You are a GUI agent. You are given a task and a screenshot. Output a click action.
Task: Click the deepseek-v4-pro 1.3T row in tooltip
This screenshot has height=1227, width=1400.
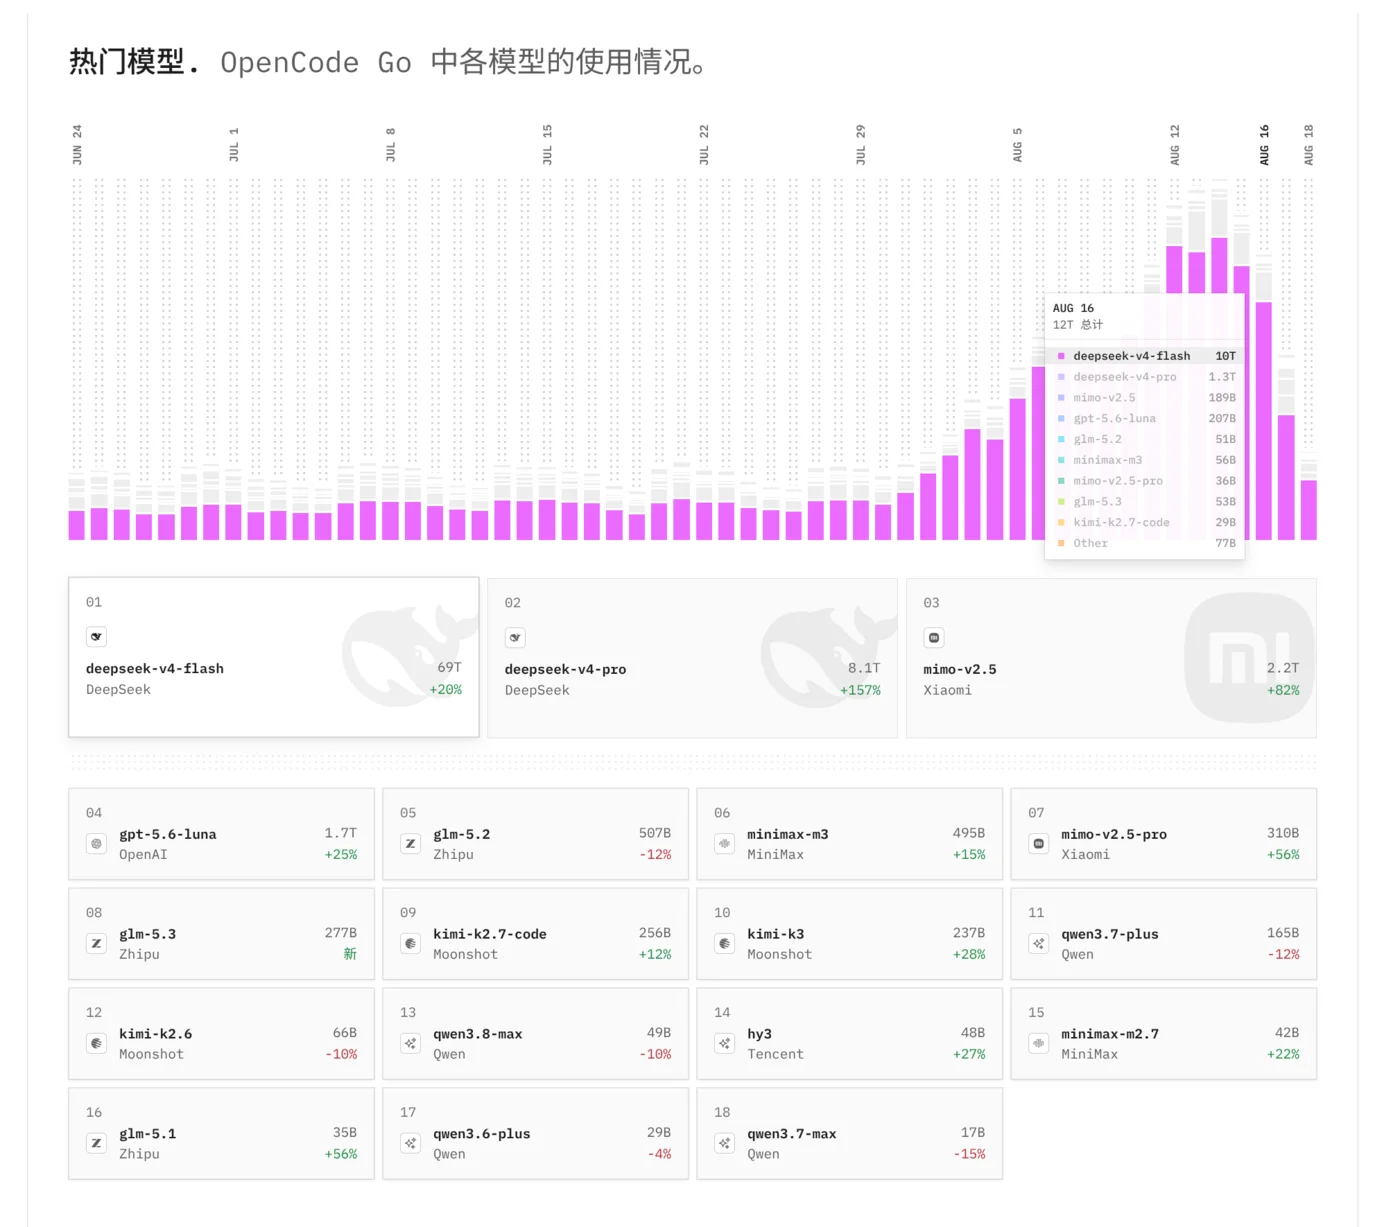point(1145,377)
